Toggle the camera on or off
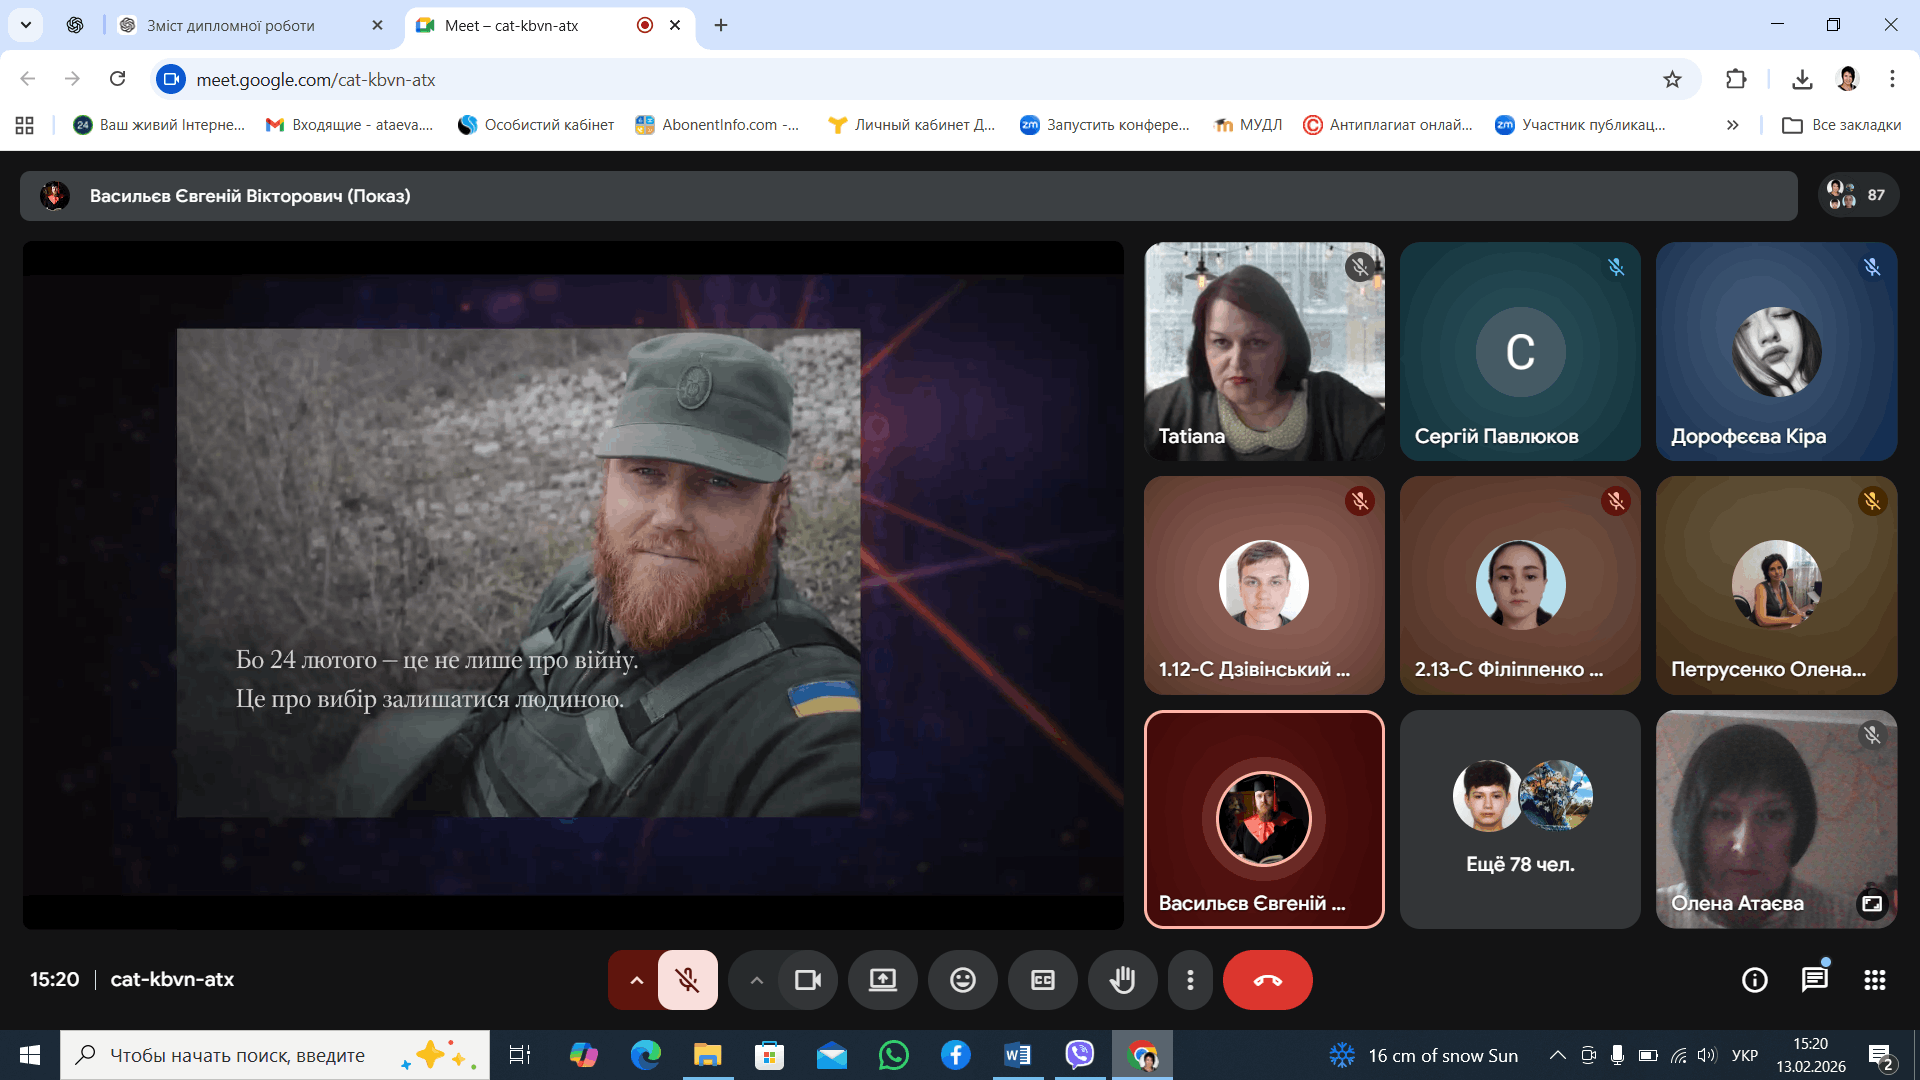This screenshot has height=1080, width=1920. (807, 980)
